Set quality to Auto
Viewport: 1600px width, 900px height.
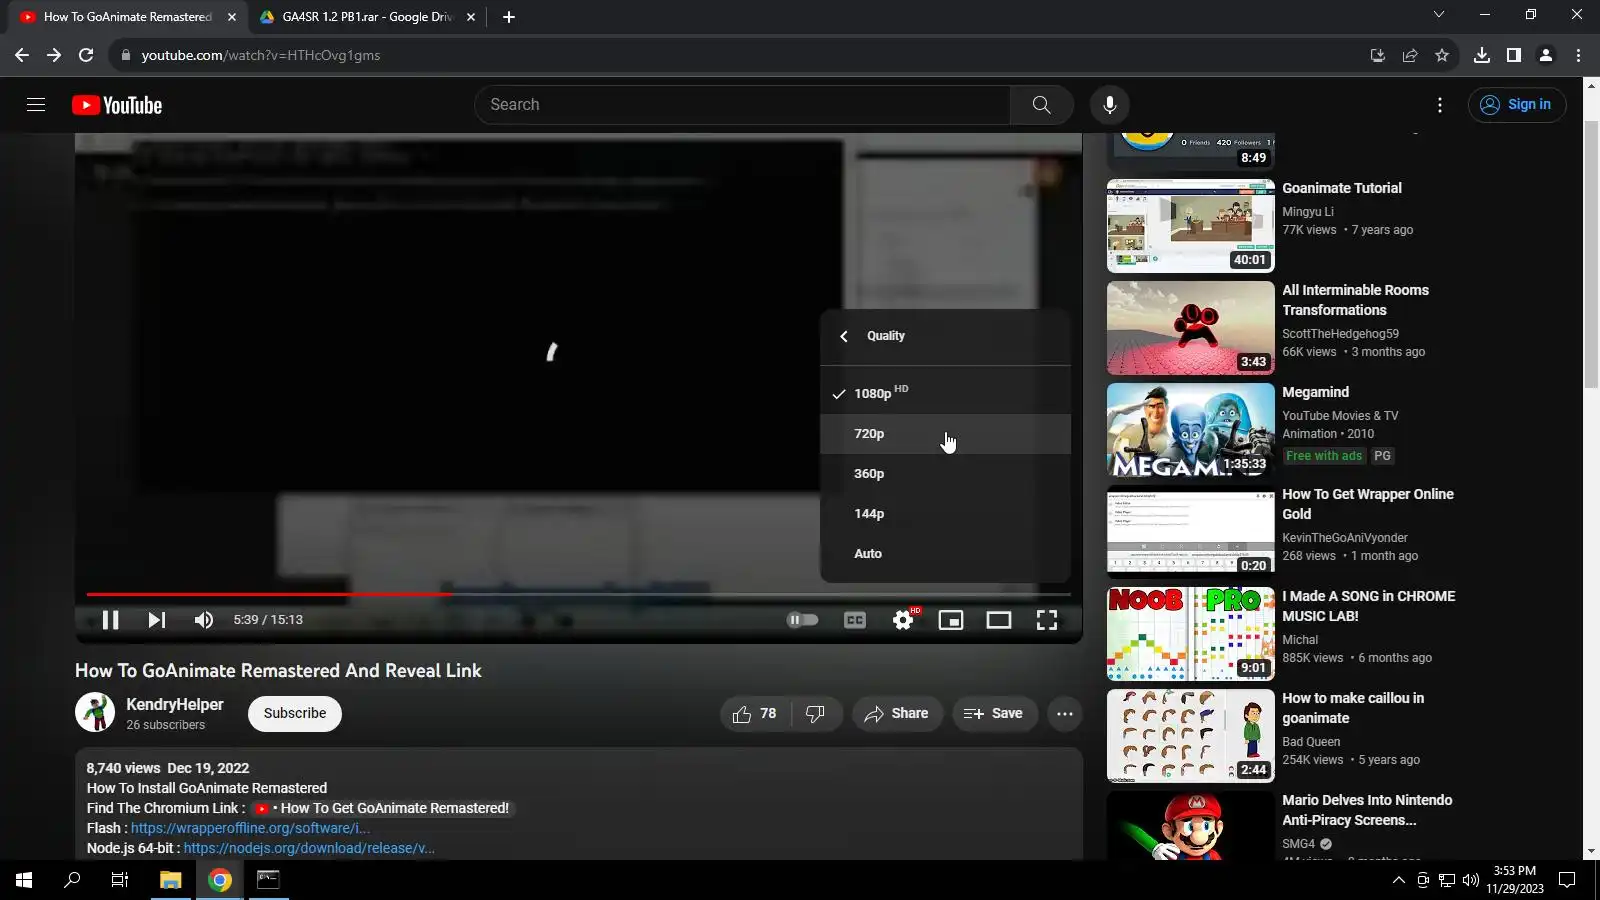tap(946, 554)
